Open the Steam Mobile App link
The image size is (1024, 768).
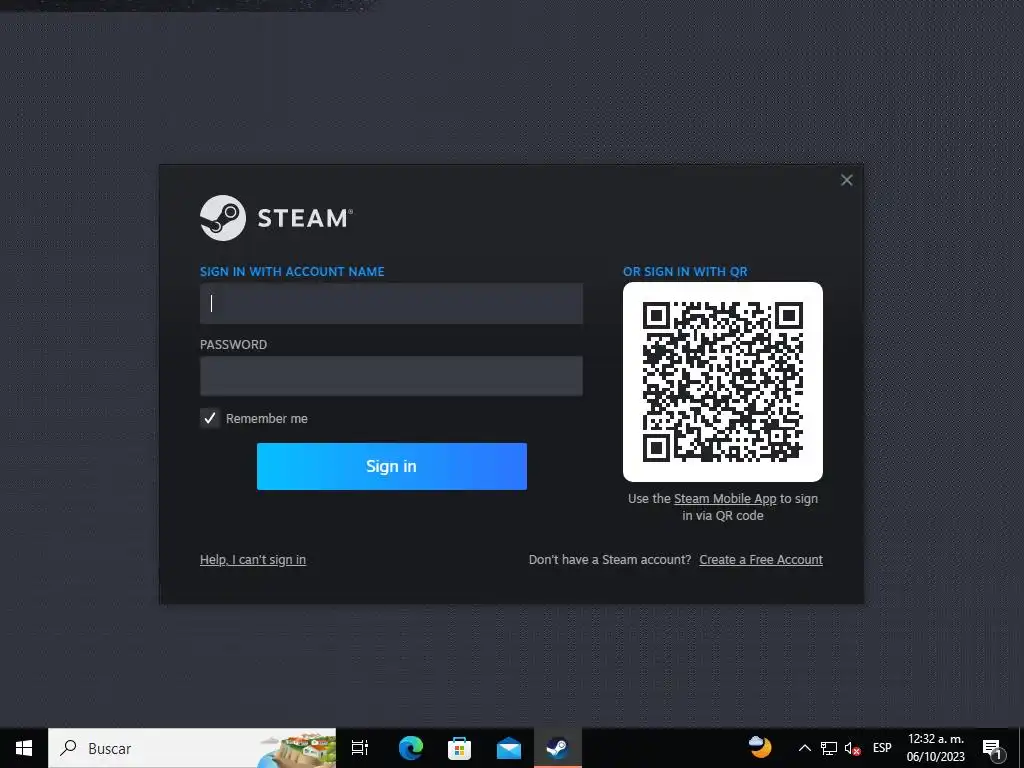[x=725, y=499]
